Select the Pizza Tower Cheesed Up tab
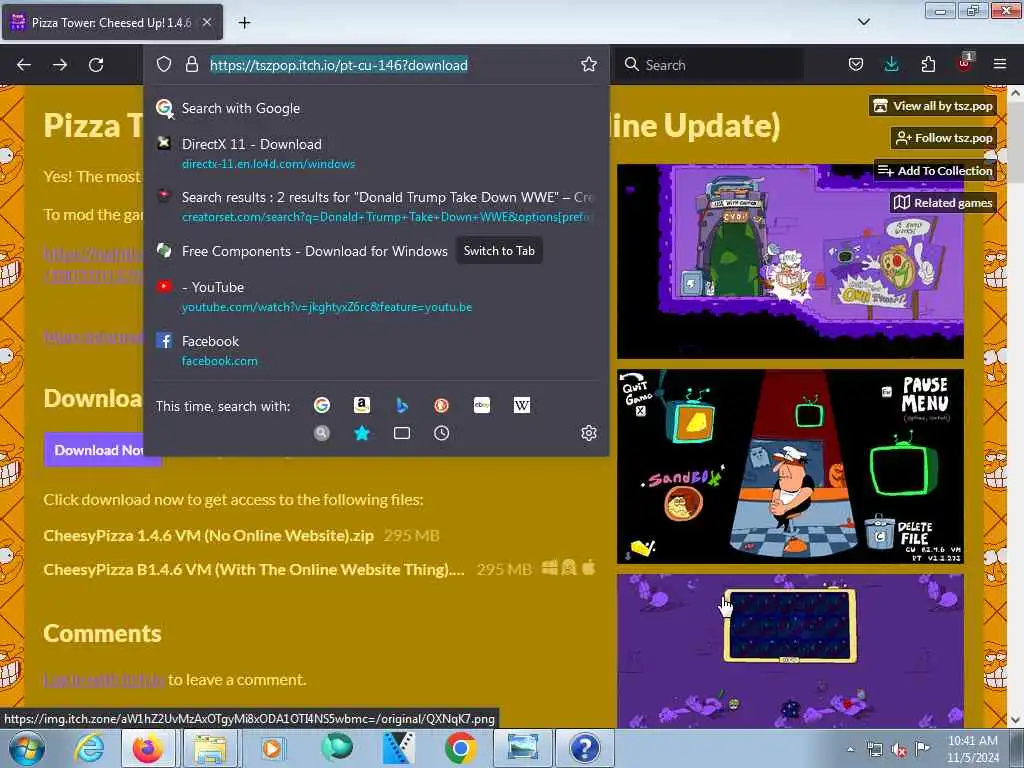The width and height of the screenshot is (1024, 768). 112,22
